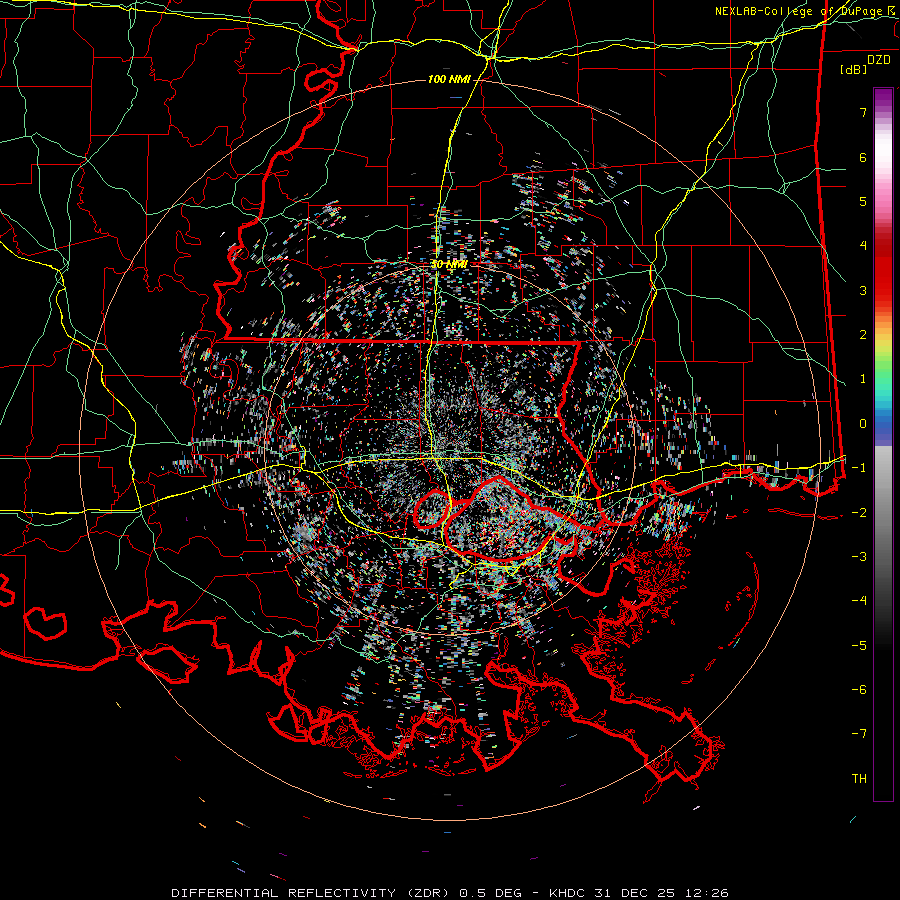Click the TH threshold label on scale
Screen dimensions: 900x900
859,778
